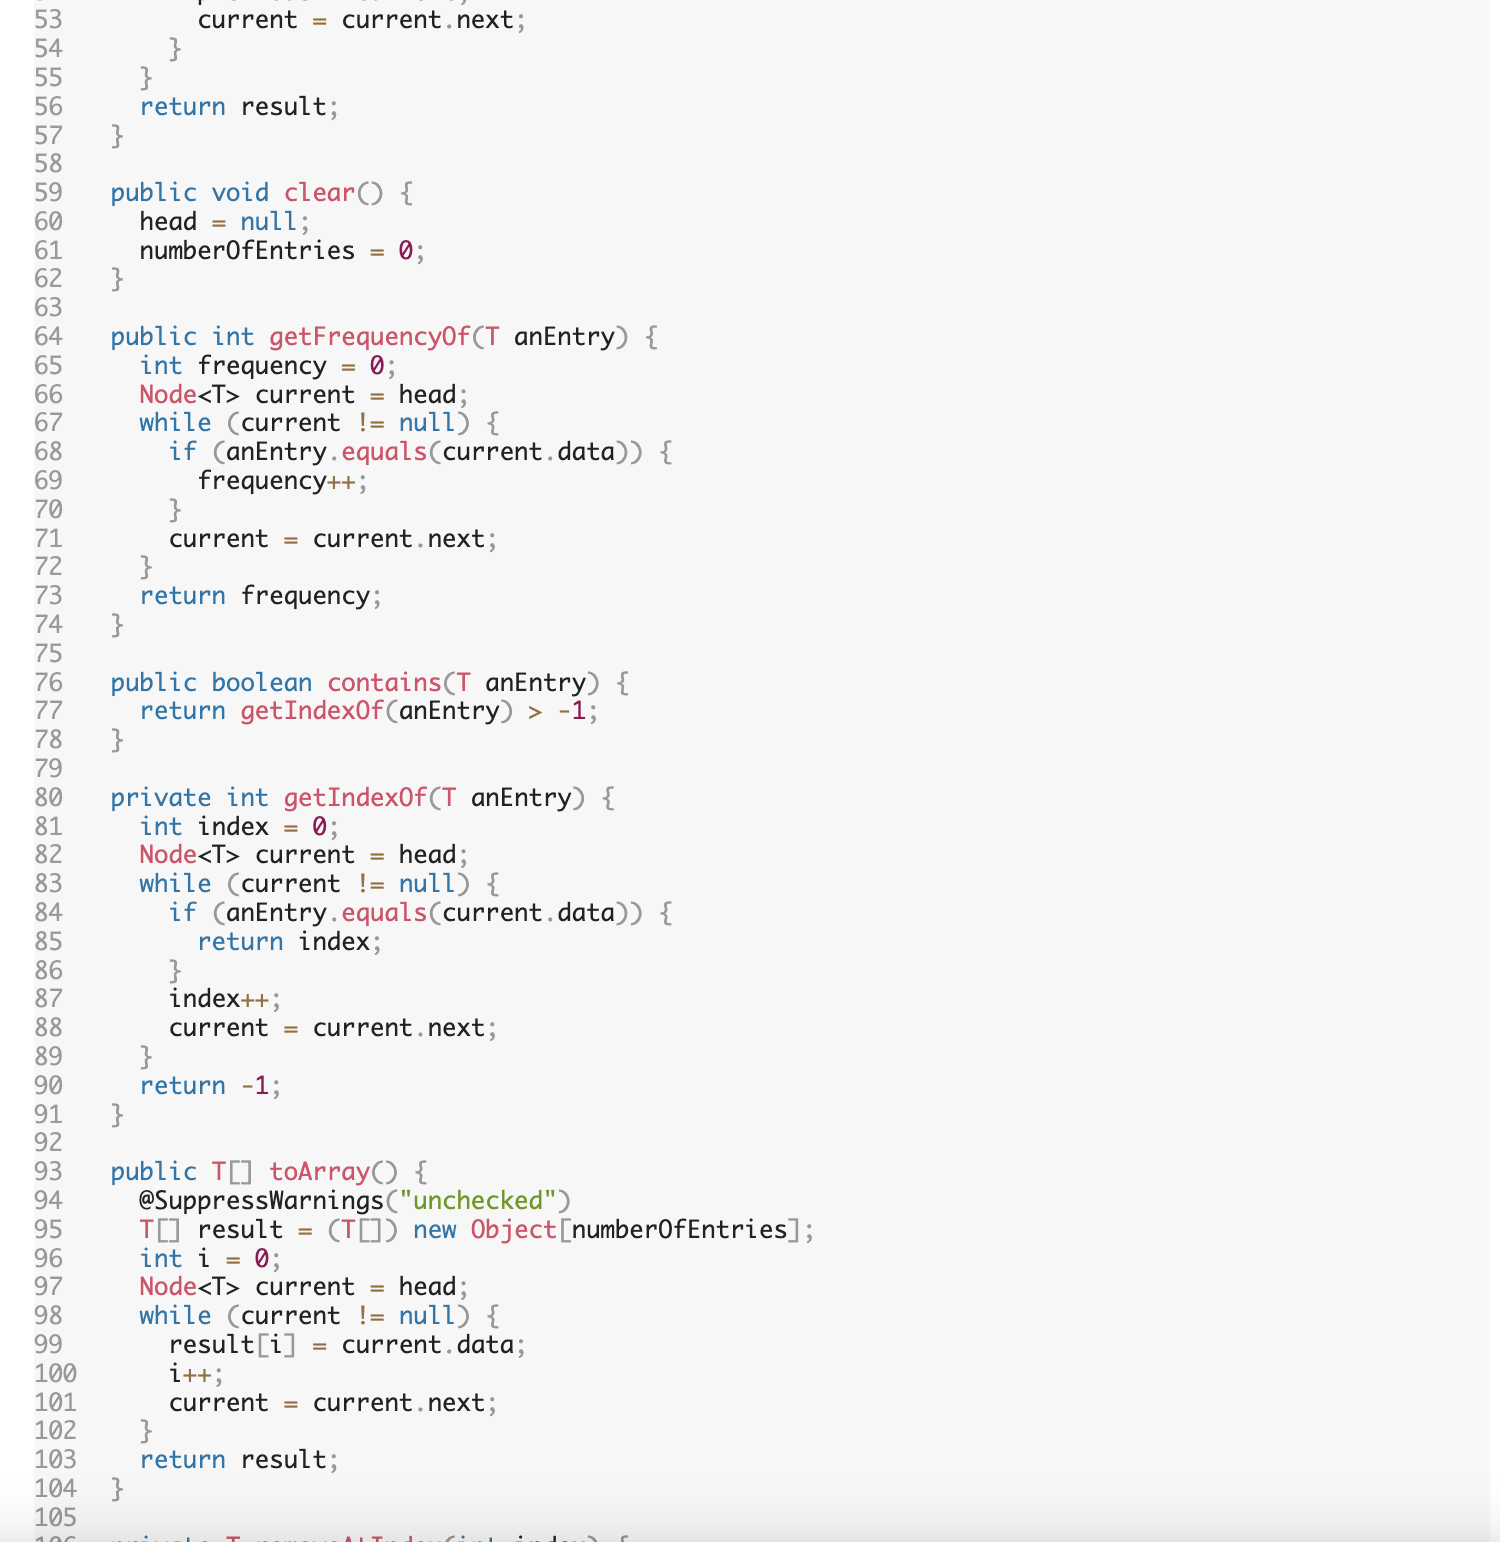Click 'anEntry' parameter on line 64
Image resolution: width=1500 pixels, height=1542 pixels.
pos(564,336)
